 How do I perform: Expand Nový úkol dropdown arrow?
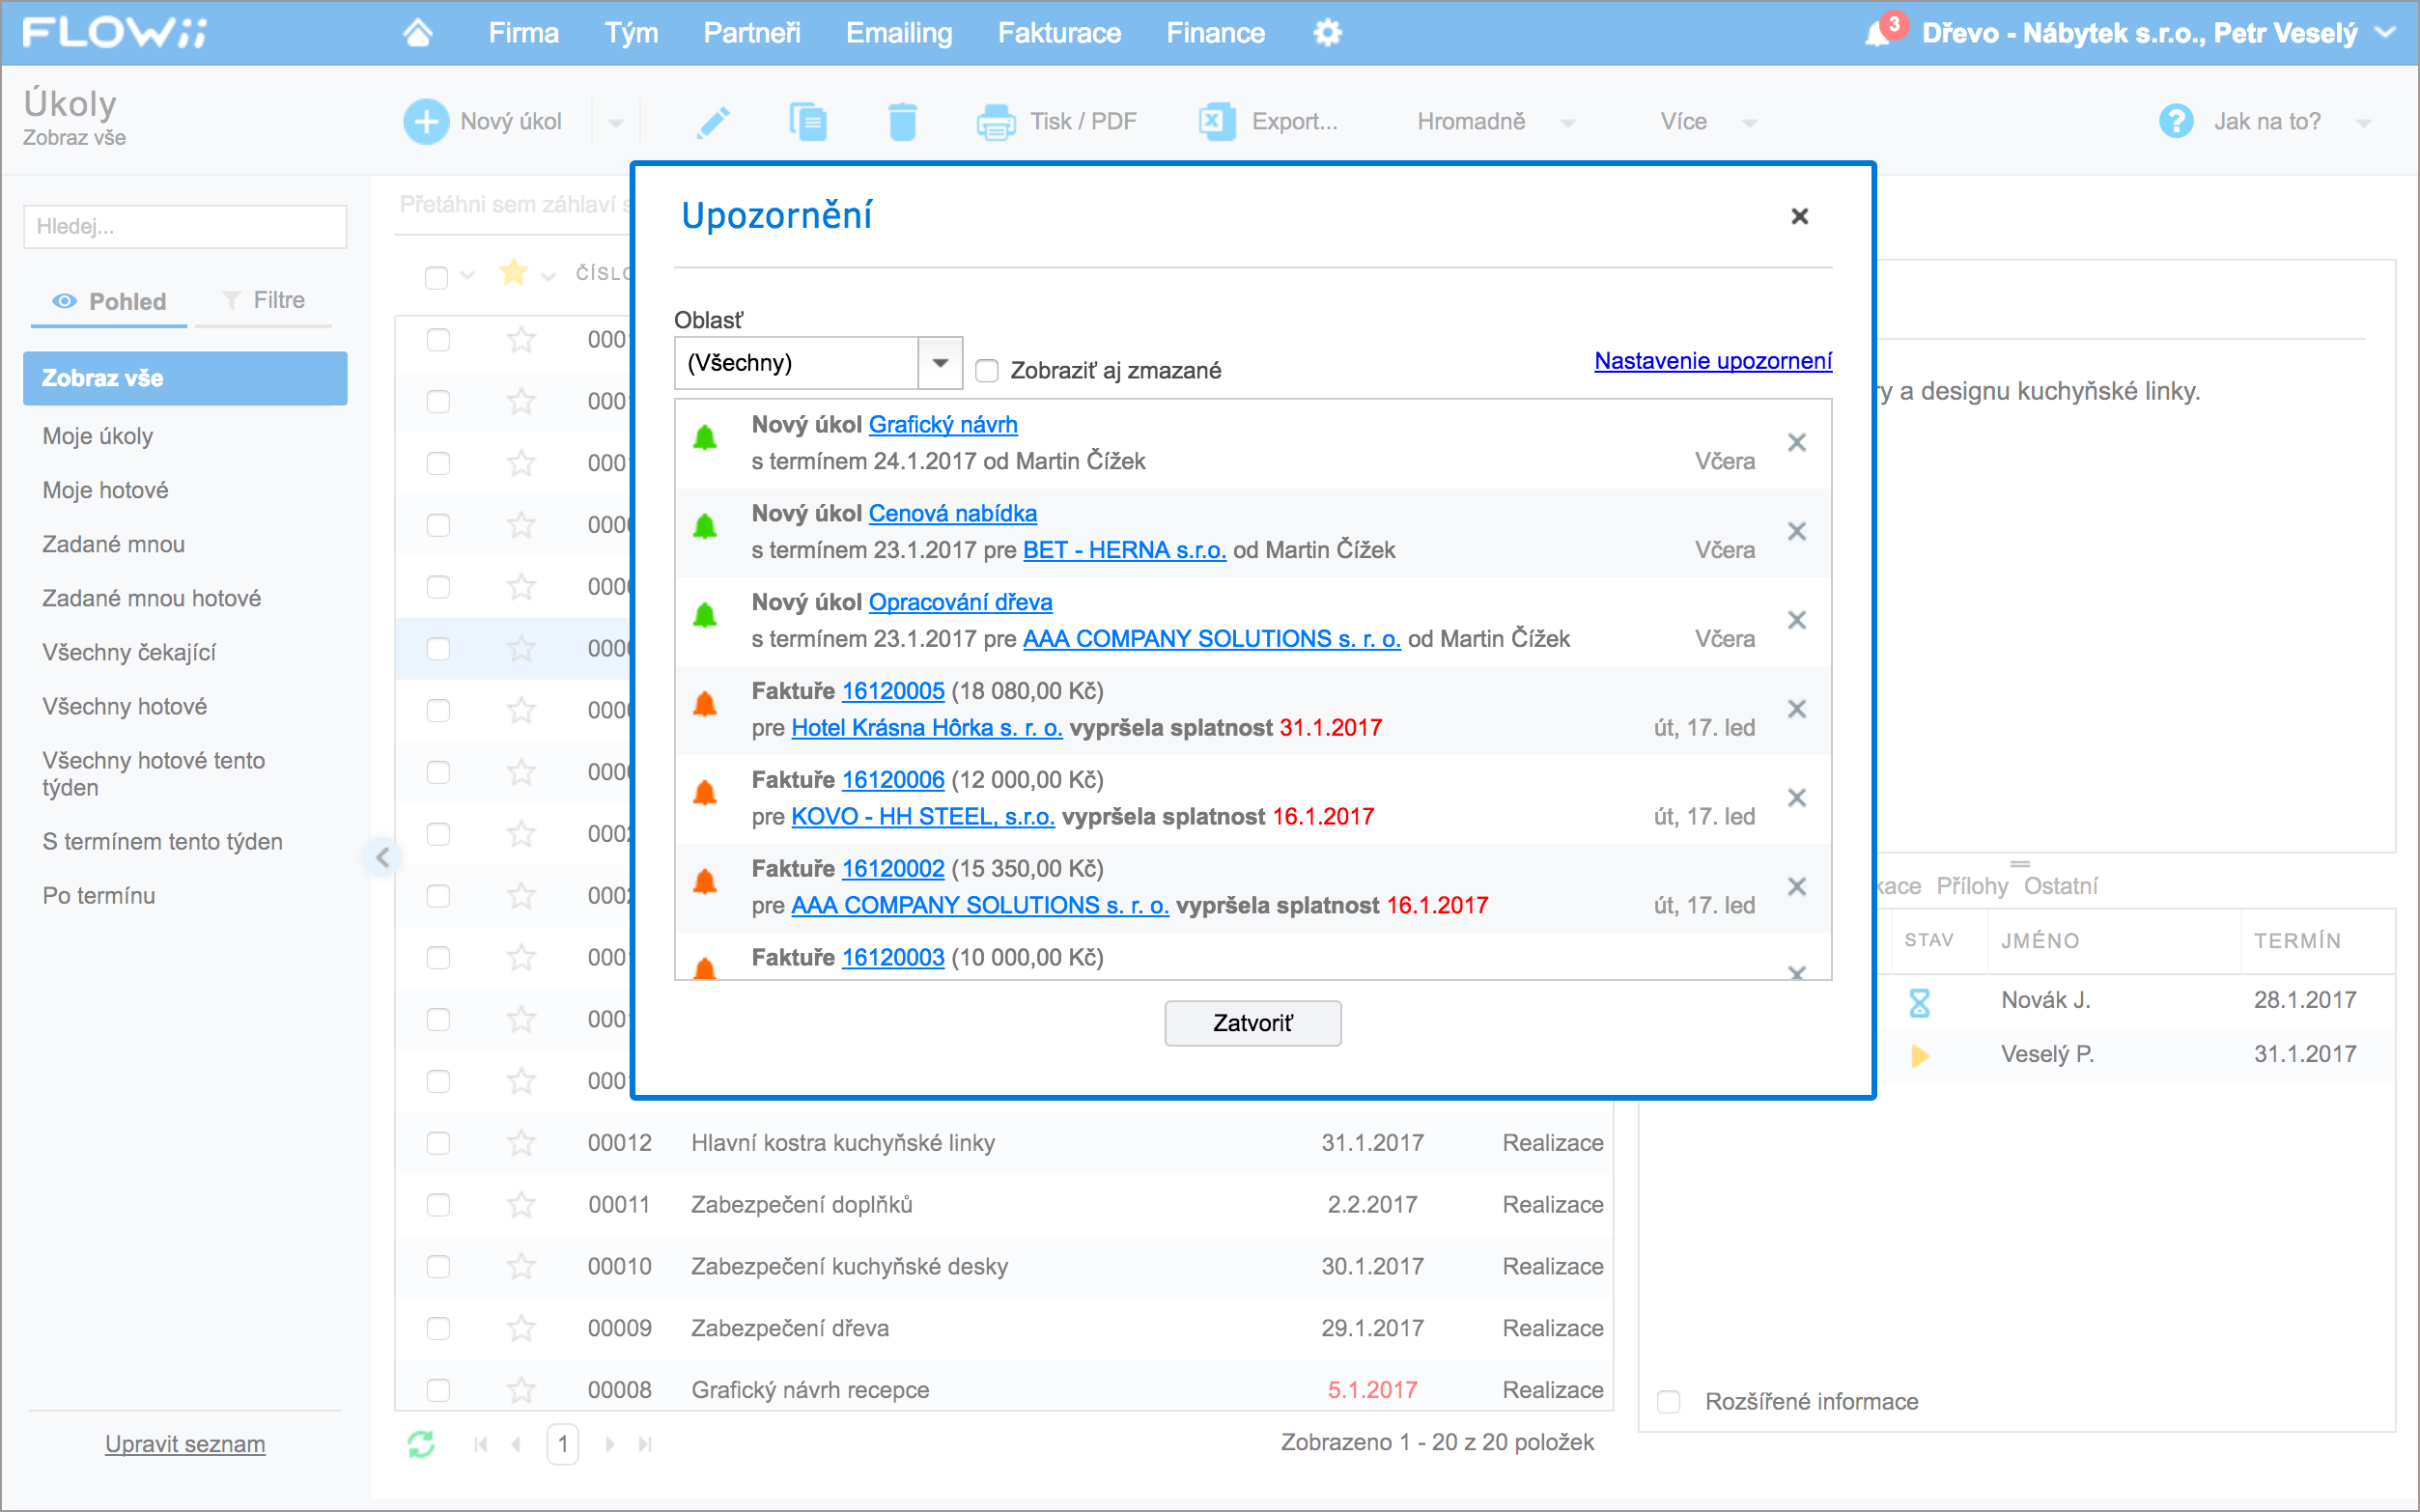click(x=615, y=123)
